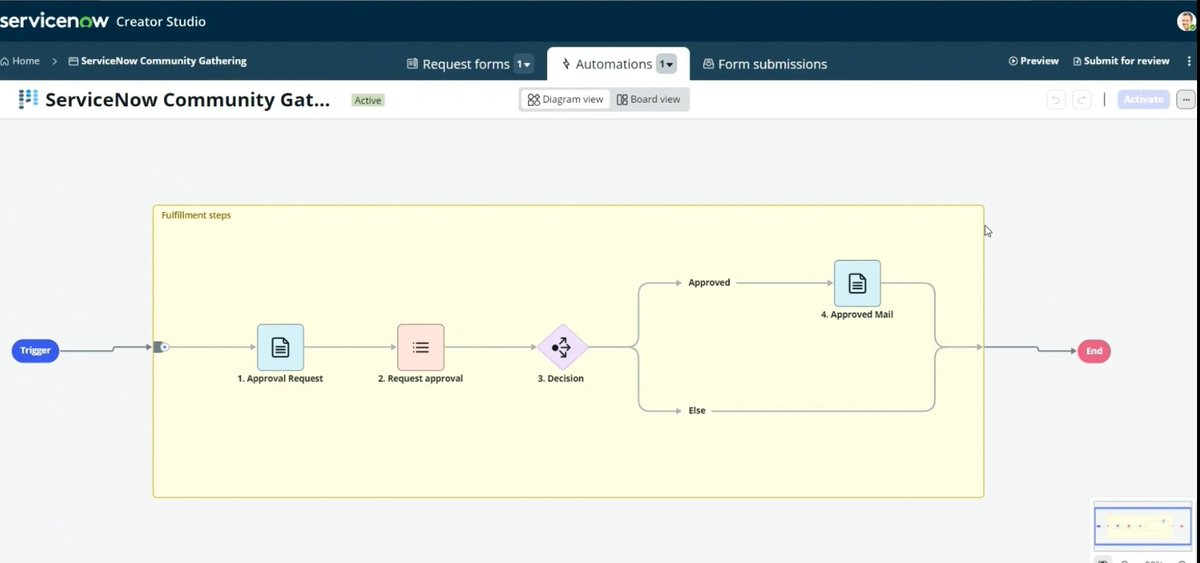This screenshot has width=1200, height=563.
Task: Click the app grid icon beside title
Action: click(28, 99)
